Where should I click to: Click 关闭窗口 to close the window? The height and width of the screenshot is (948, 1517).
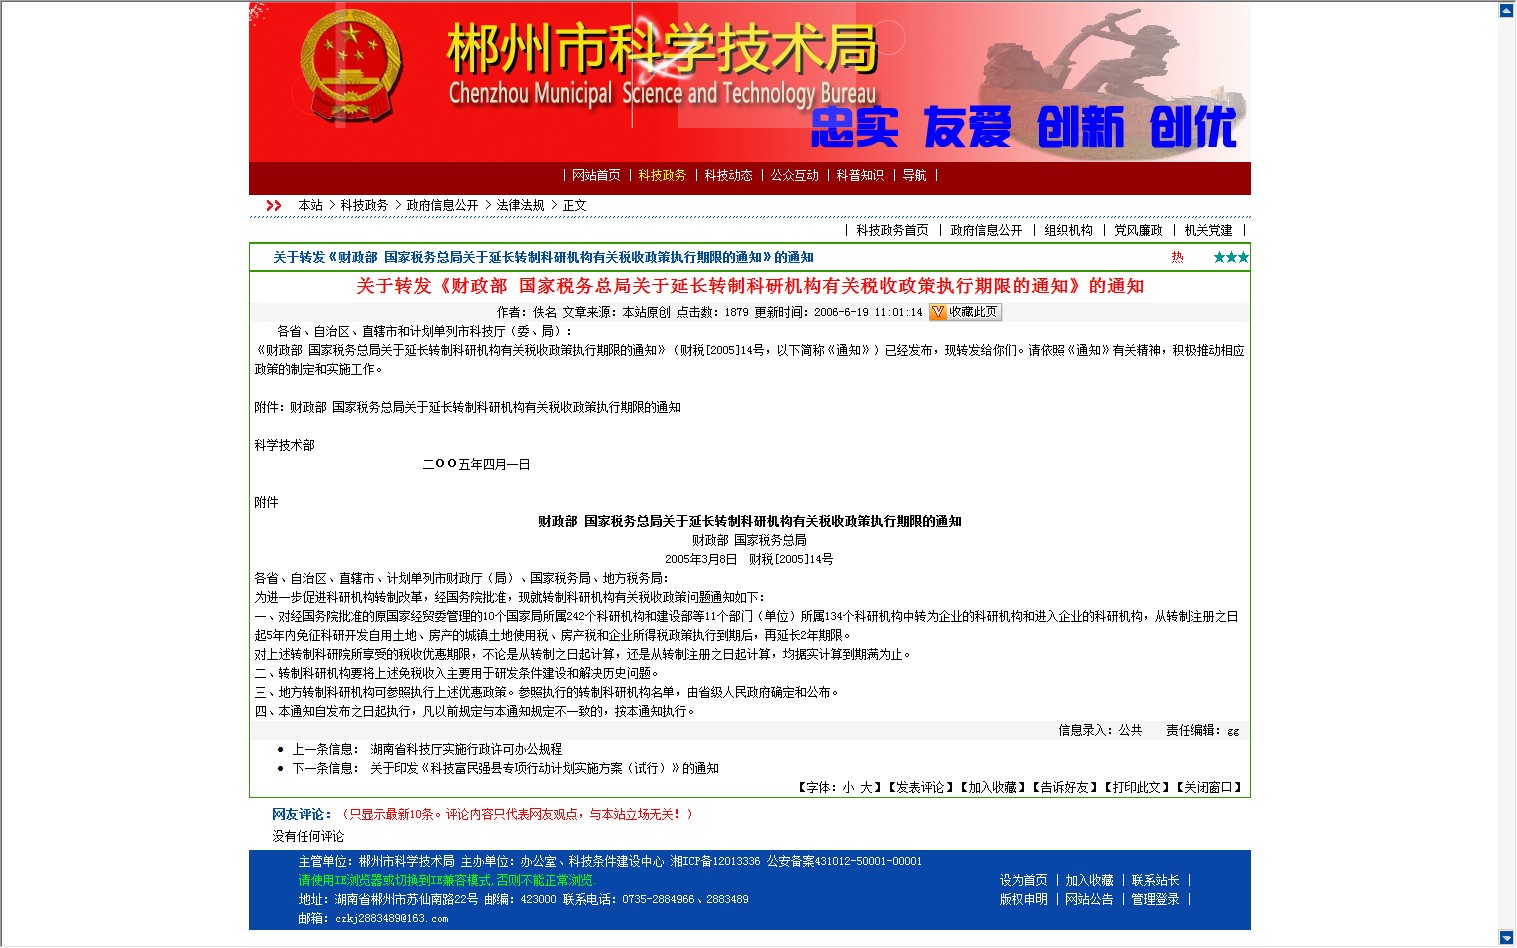click(1208, 787)
